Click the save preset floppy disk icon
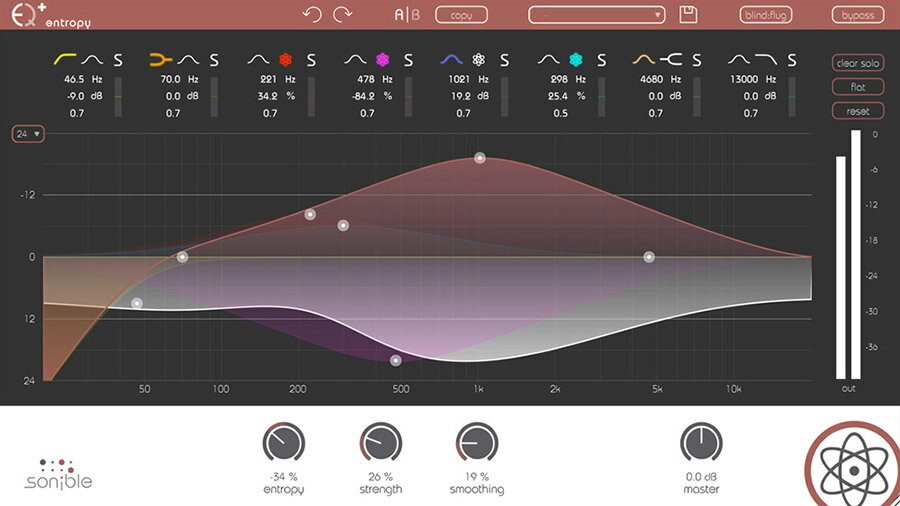This screenshot has height=506, width=900. [688, 15]
